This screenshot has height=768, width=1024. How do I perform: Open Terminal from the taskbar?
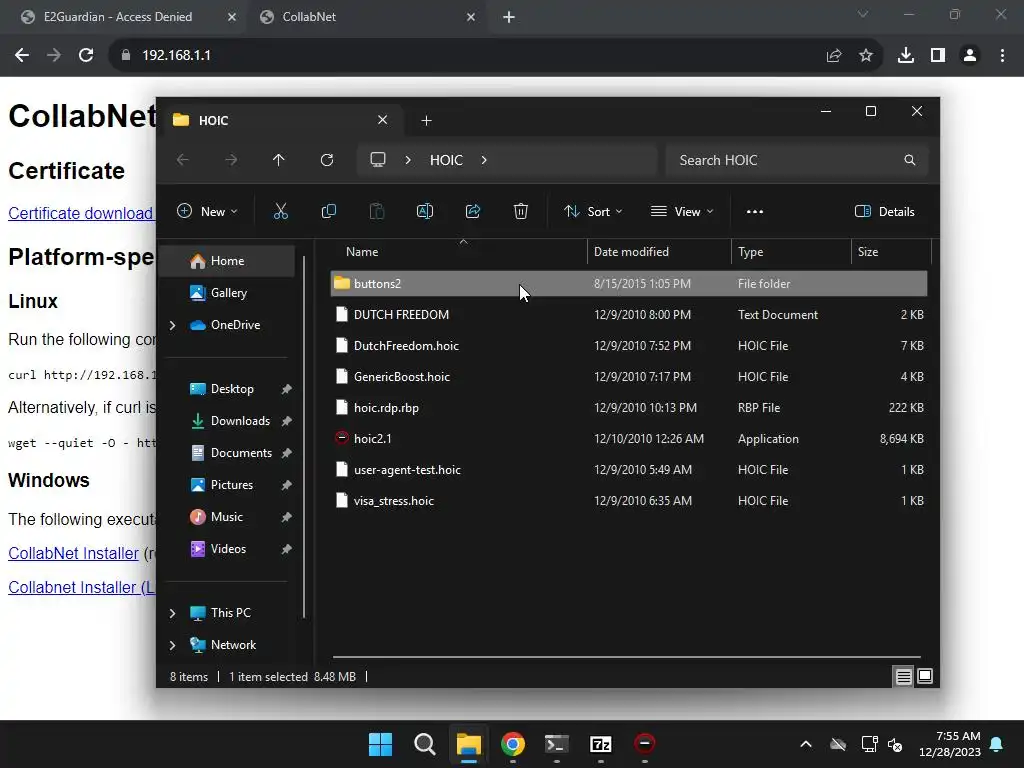pos(556,744)
